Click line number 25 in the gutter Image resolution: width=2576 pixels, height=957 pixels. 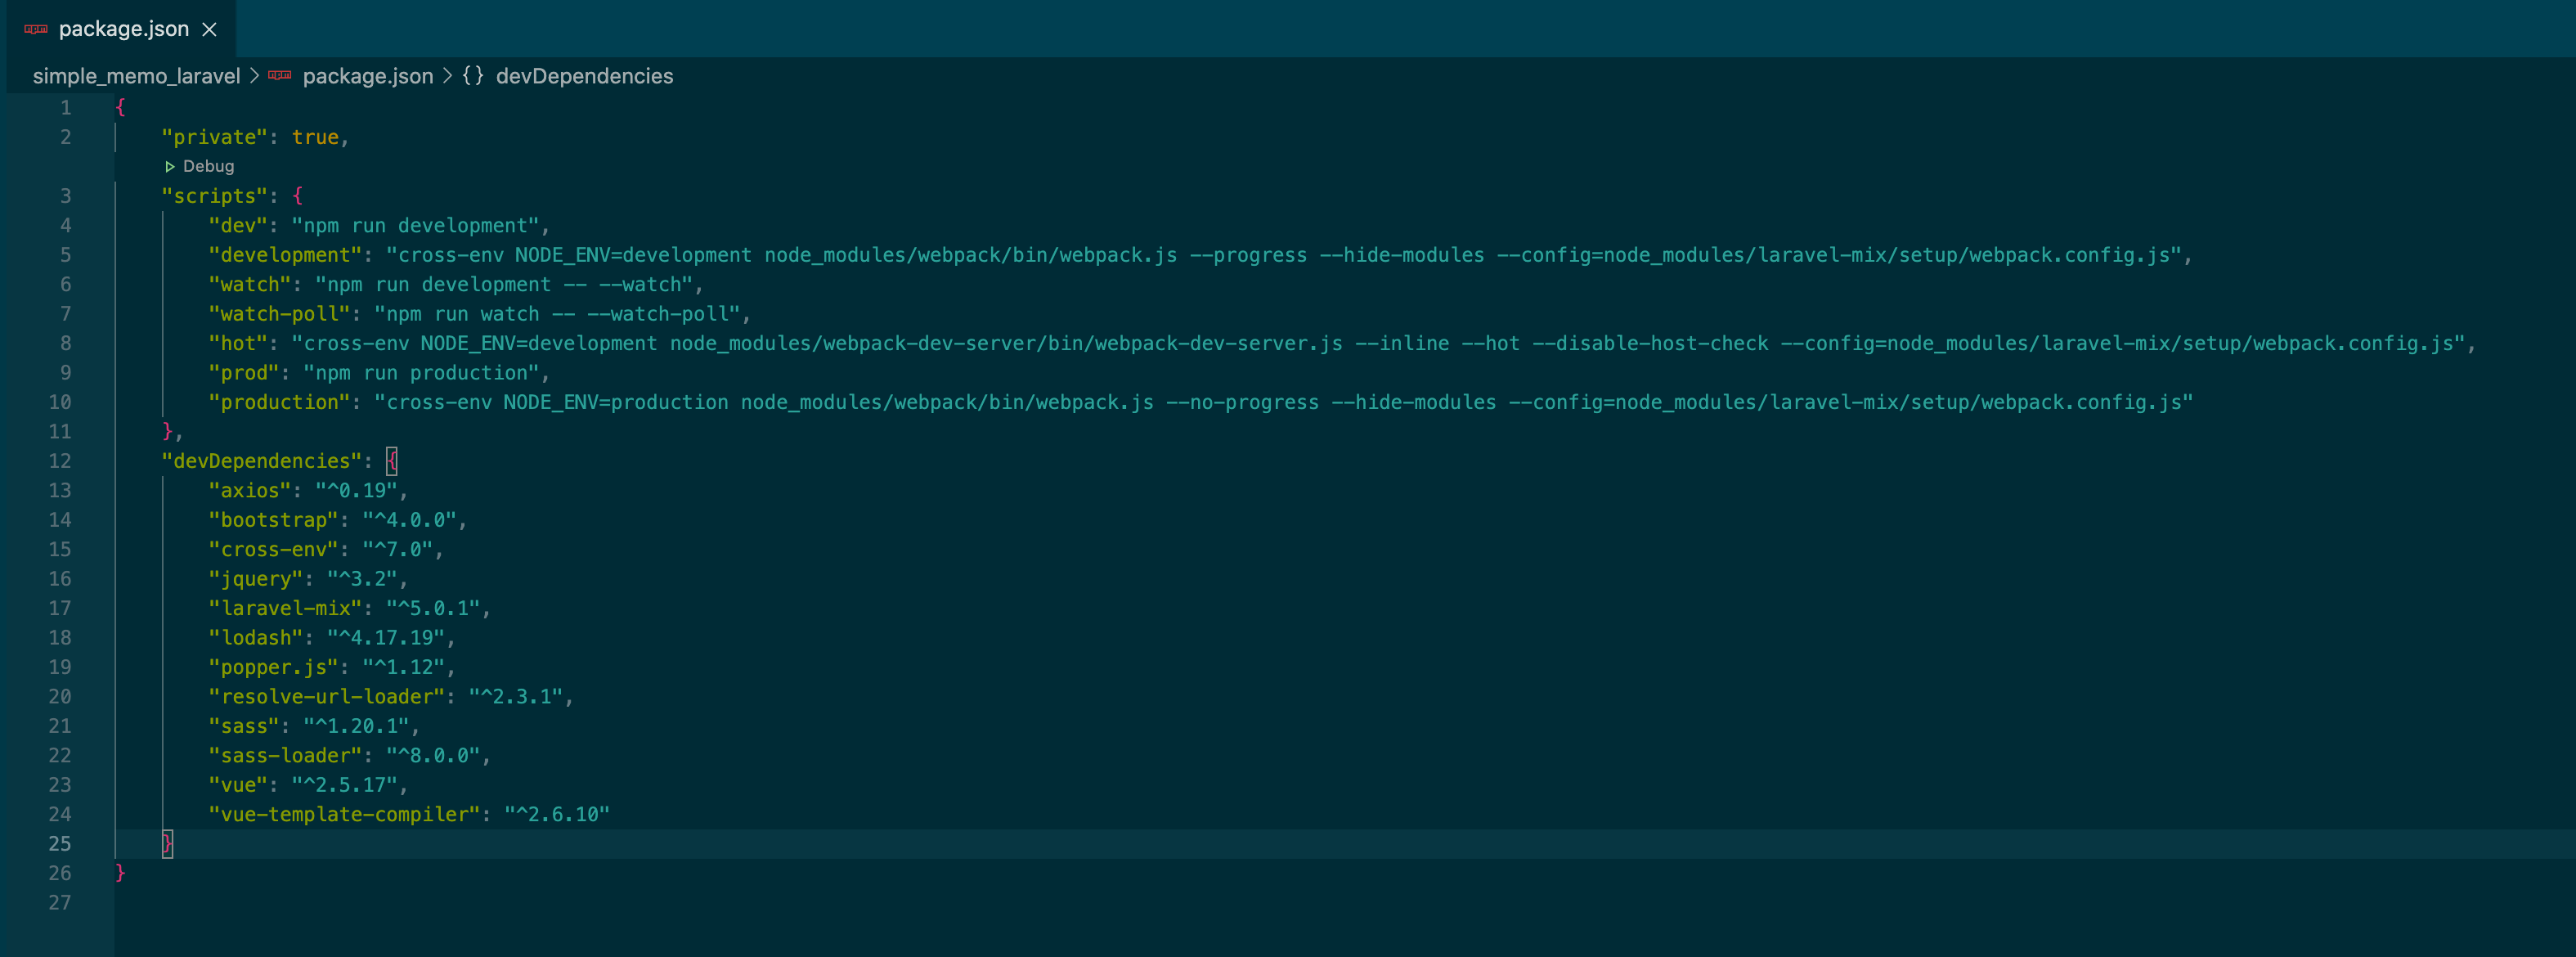[60, 844]
